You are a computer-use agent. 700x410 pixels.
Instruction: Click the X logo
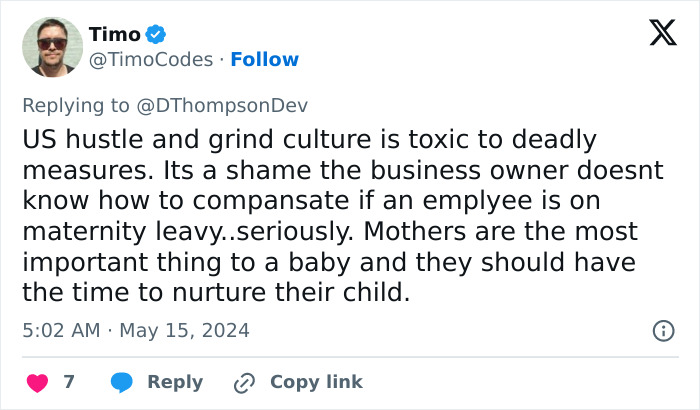pos(655,35)
